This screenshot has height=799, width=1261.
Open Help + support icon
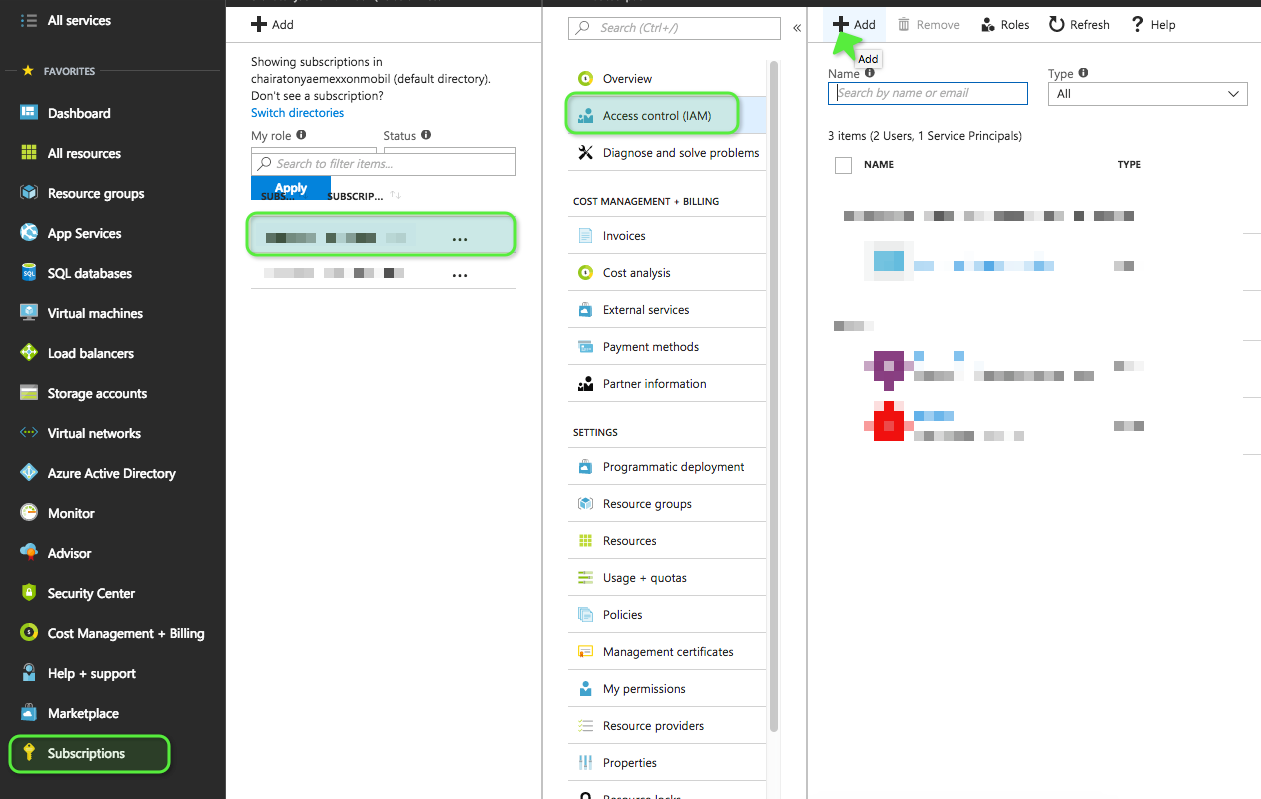[x=29, y=673]
